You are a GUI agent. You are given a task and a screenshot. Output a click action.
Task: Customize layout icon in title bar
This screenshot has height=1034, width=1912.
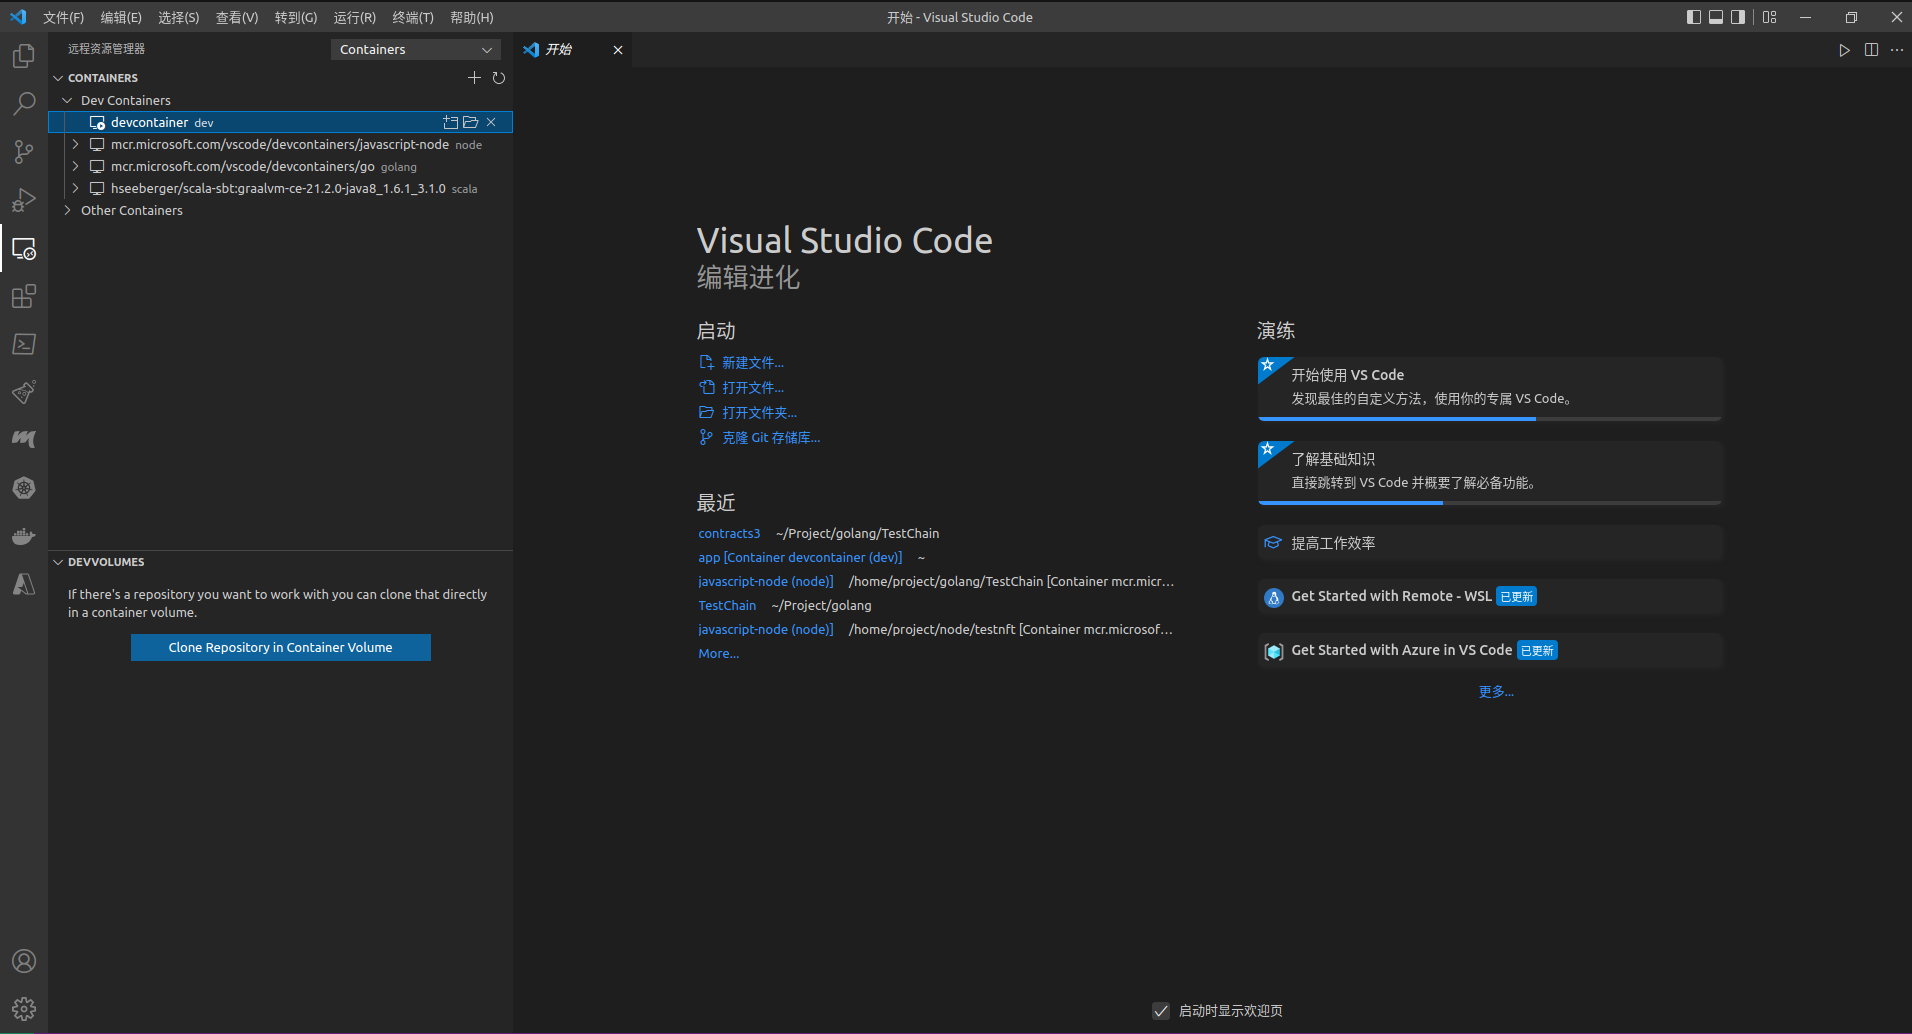[x=1770, y=17]
